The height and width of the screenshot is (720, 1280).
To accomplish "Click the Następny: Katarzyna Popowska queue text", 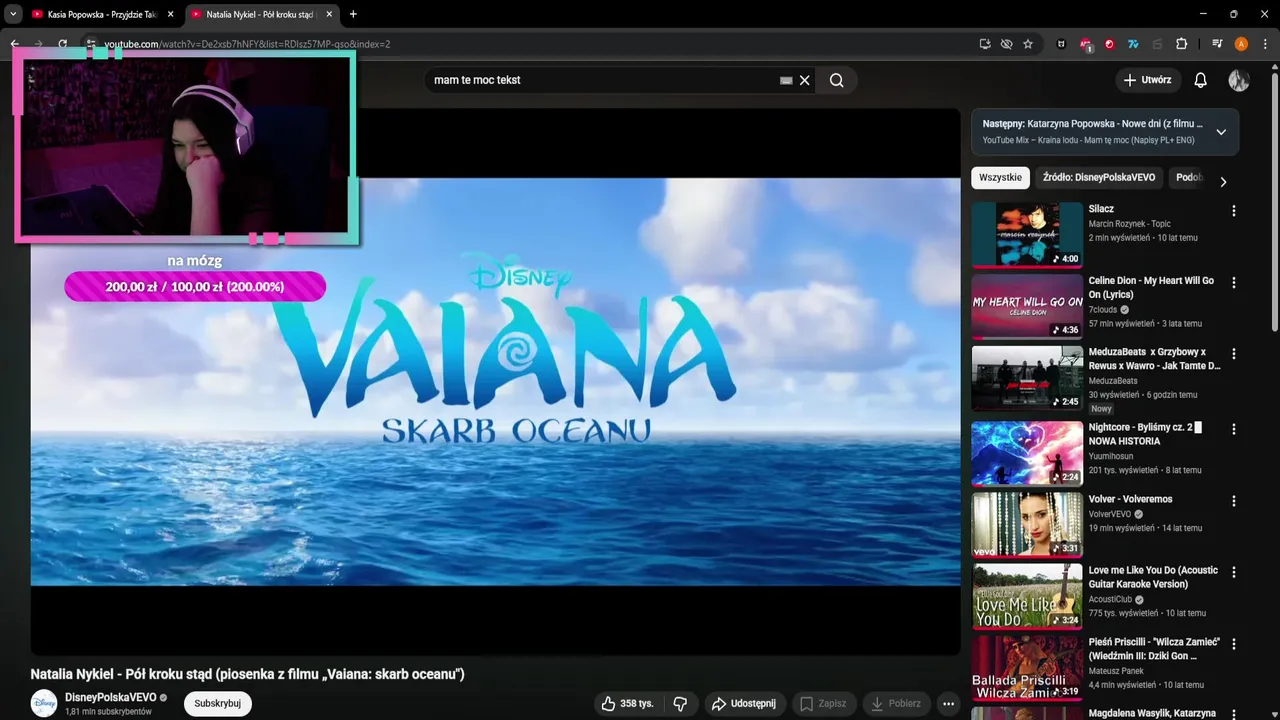I will (1092, 124).
